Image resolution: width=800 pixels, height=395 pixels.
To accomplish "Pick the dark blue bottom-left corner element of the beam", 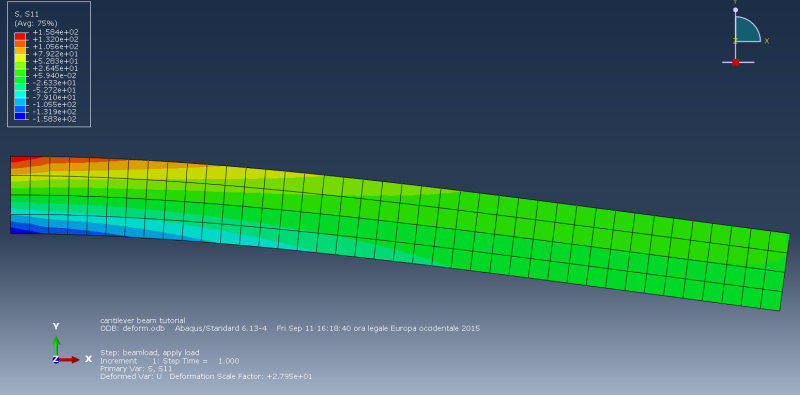I will tap(20, 224).
